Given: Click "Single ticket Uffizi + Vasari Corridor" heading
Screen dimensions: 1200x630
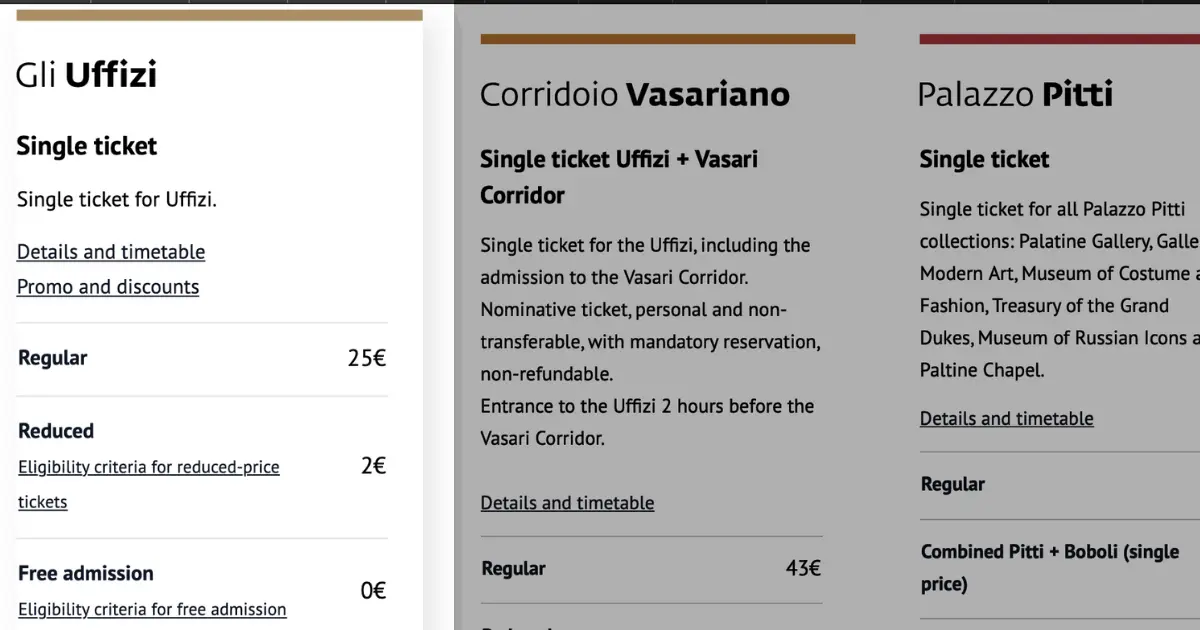Looking at the screenshot, I should click(619, 177).
